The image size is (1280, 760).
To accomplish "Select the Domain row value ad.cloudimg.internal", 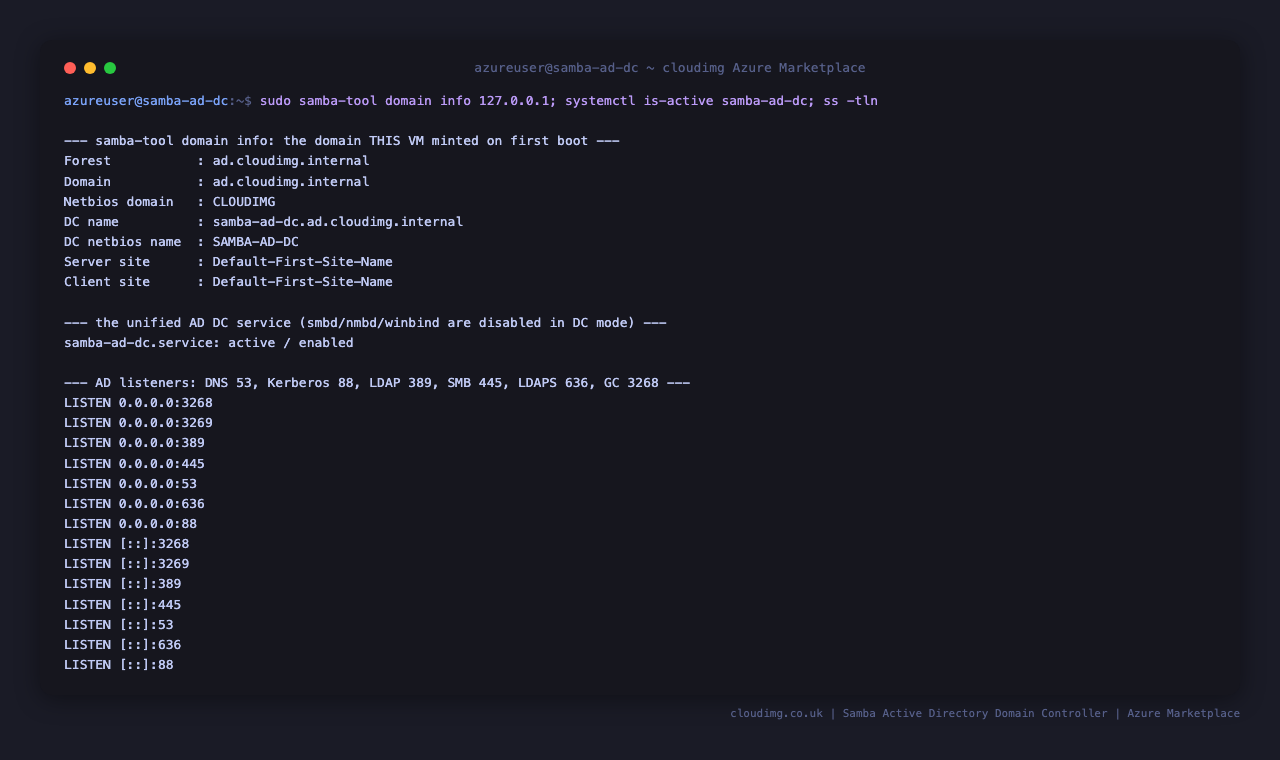I will click(x=291, y=182).
